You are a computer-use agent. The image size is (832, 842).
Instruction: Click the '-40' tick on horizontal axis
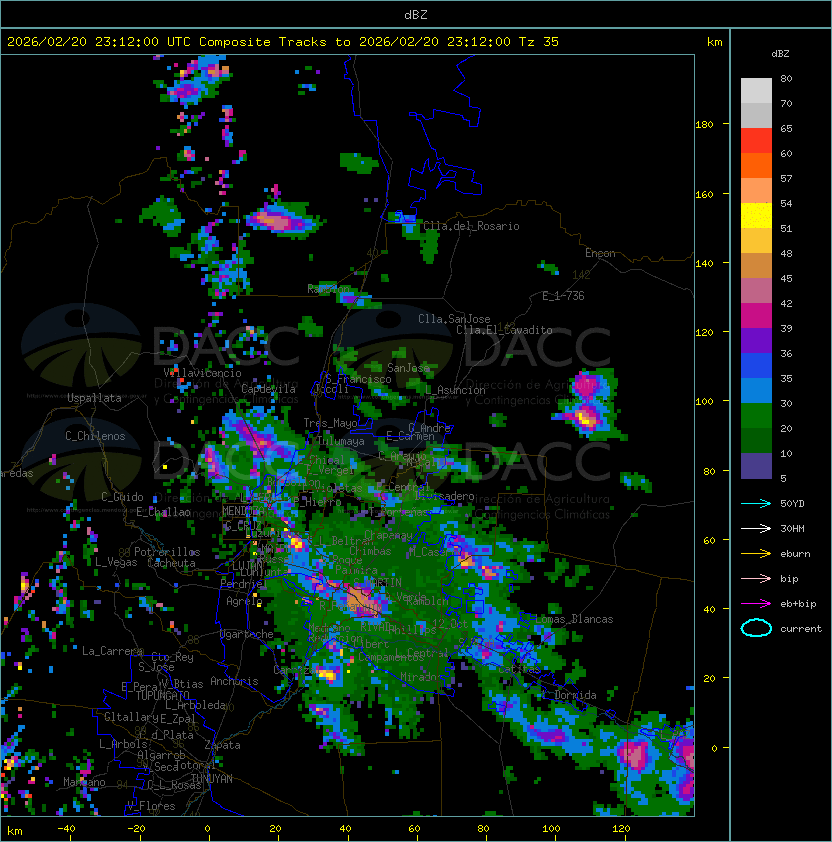click(67, 829)
